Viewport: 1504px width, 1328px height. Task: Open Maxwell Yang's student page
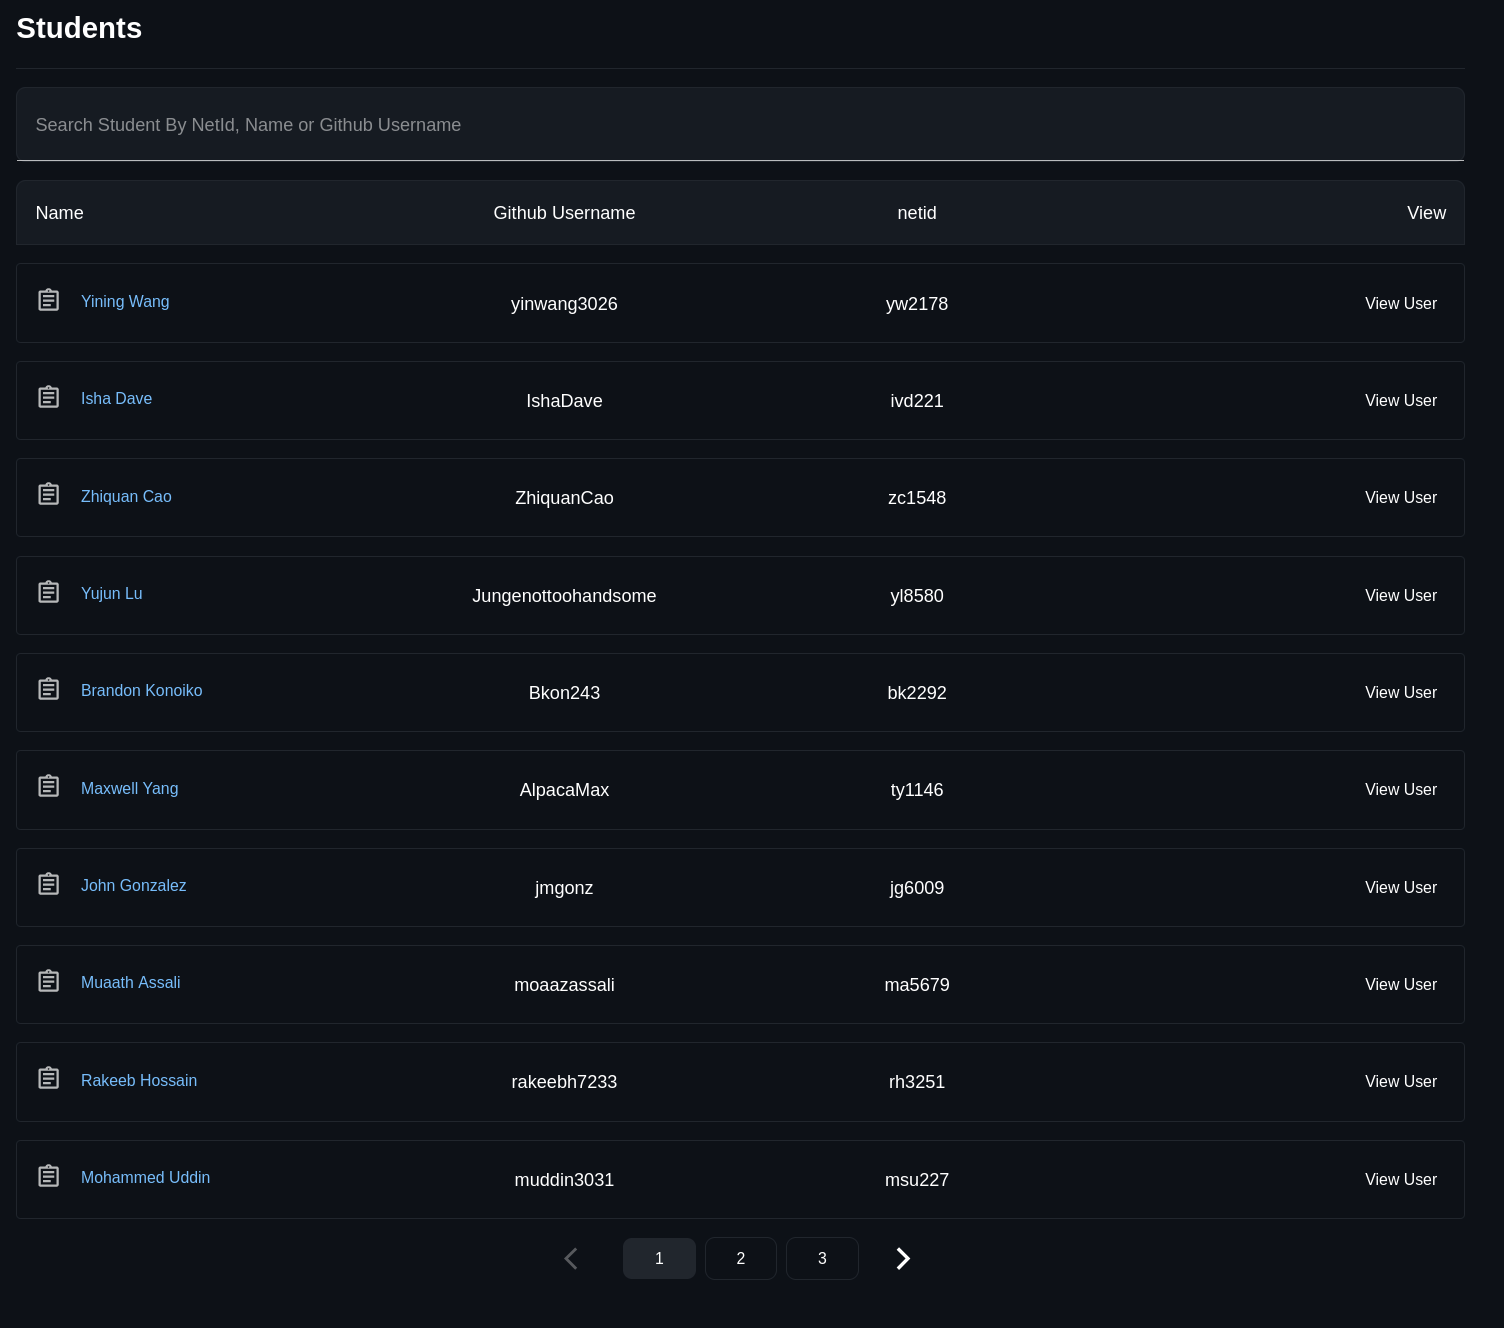[129, 788]
